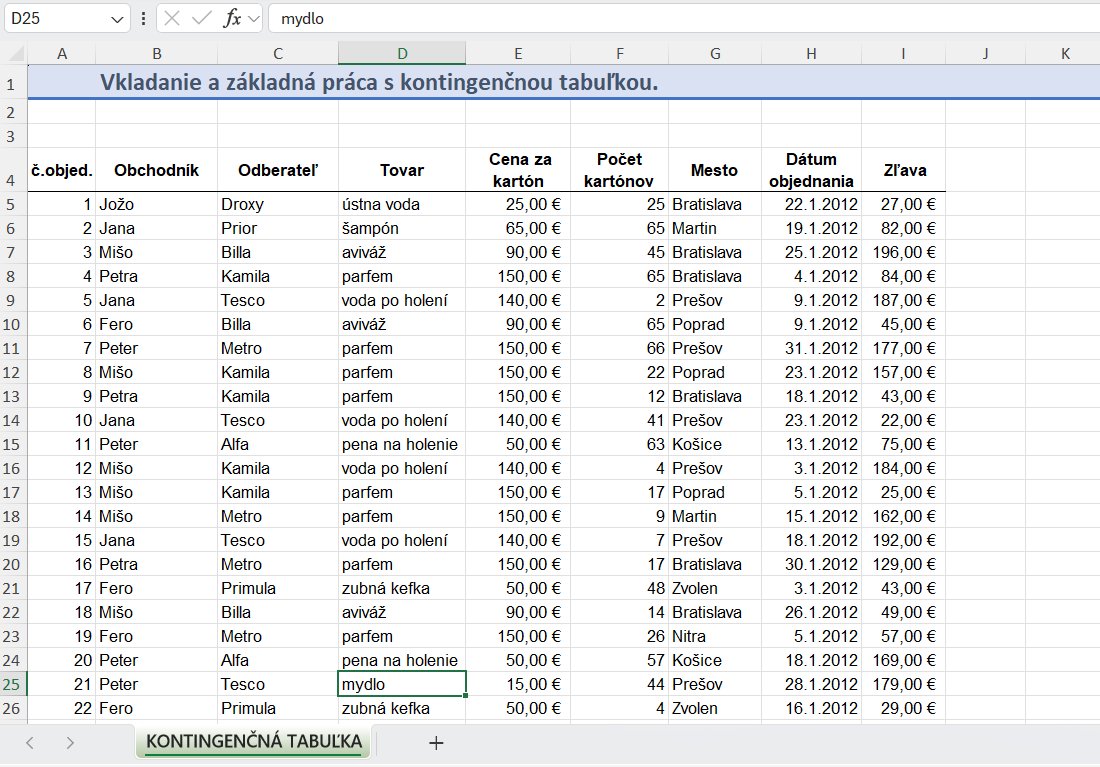Click the price cell 15,00 €

(518, 684)
